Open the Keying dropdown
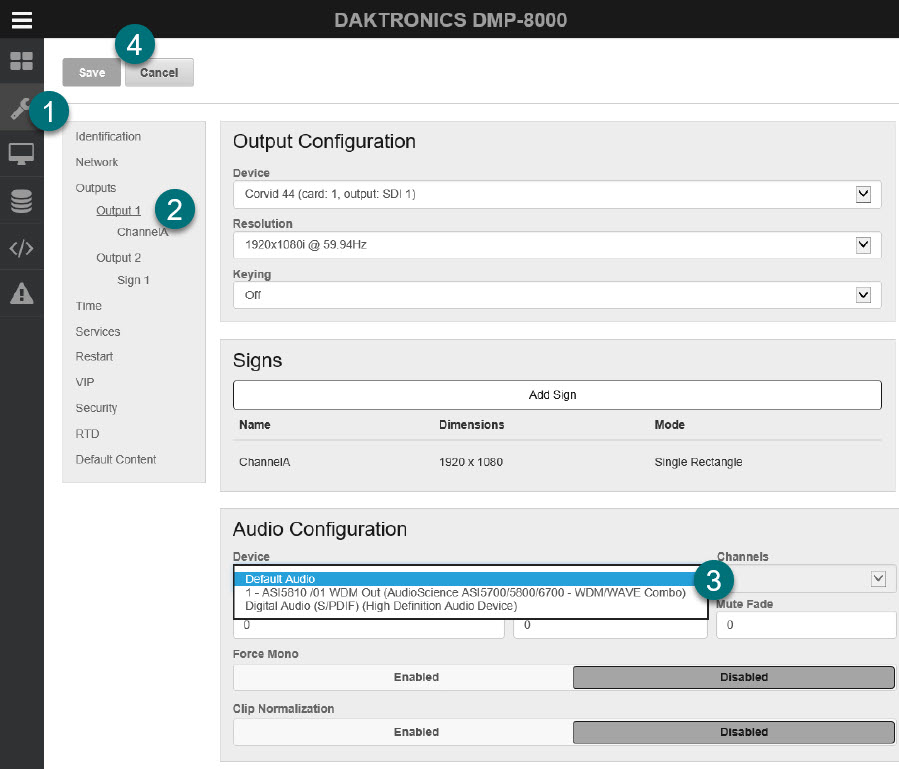899x769 pixels. coord(862,295)
